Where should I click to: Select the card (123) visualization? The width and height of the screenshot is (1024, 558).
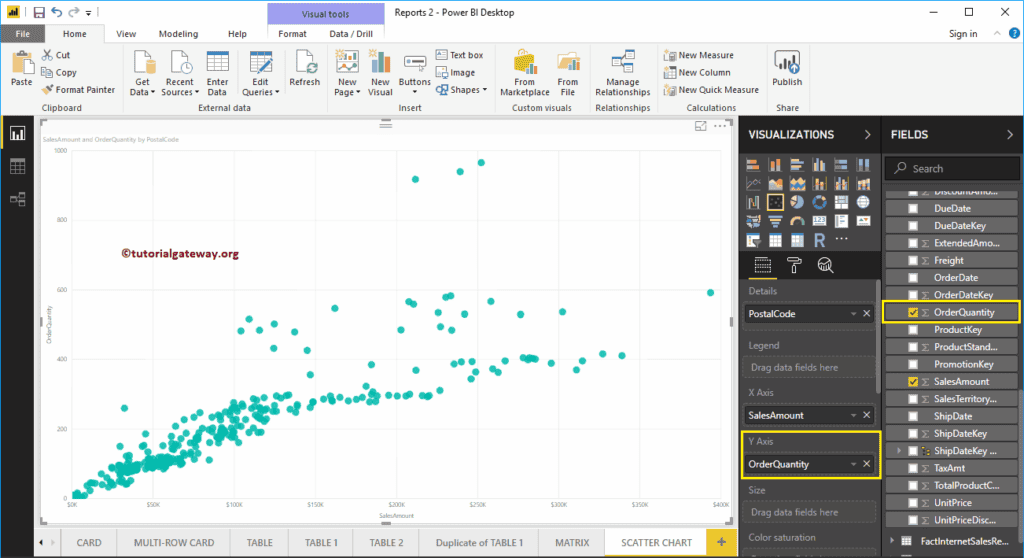[x=819, y=222]
